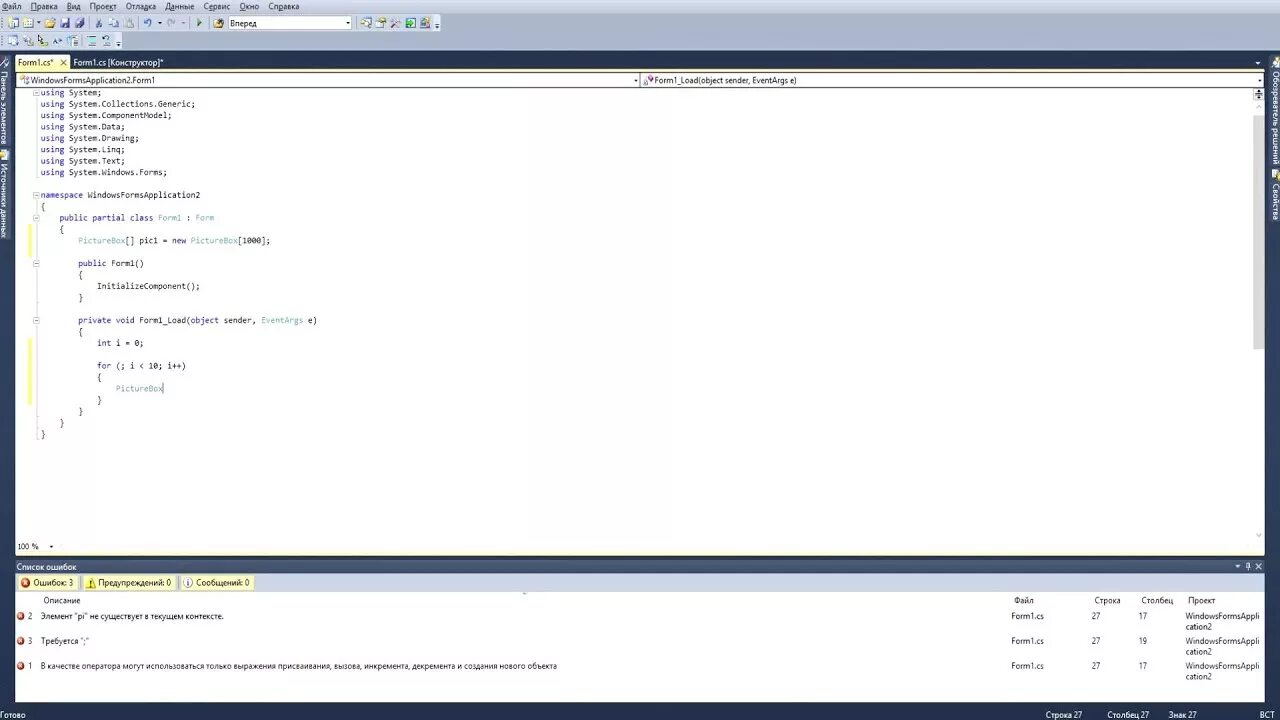Click the New Project toolbar icon
Viewport: 1280px width, 720px height.
coord(12,23)
